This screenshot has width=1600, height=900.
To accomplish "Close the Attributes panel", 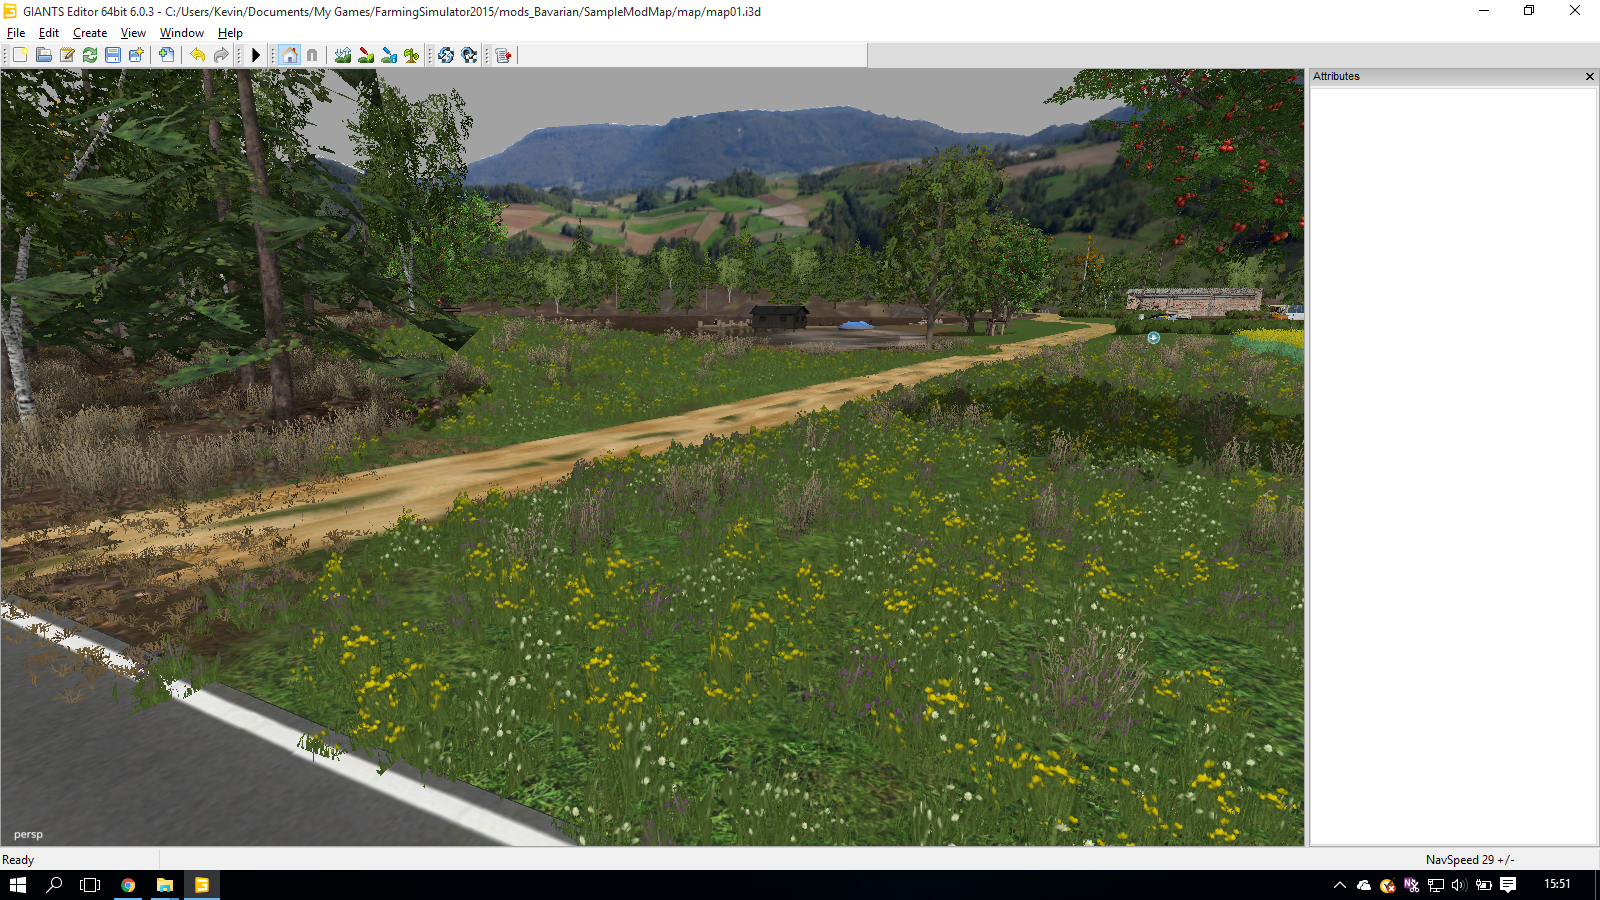I will point(1590,77).
